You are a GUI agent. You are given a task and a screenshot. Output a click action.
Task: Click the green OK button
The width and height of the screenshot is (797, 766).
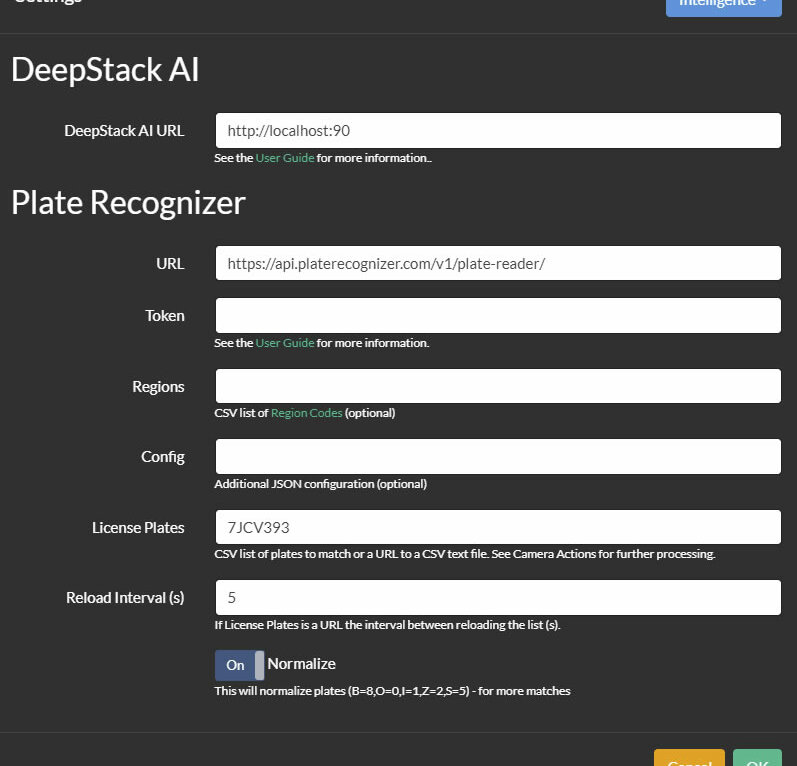pyautogui.click(x=757, y=758)
